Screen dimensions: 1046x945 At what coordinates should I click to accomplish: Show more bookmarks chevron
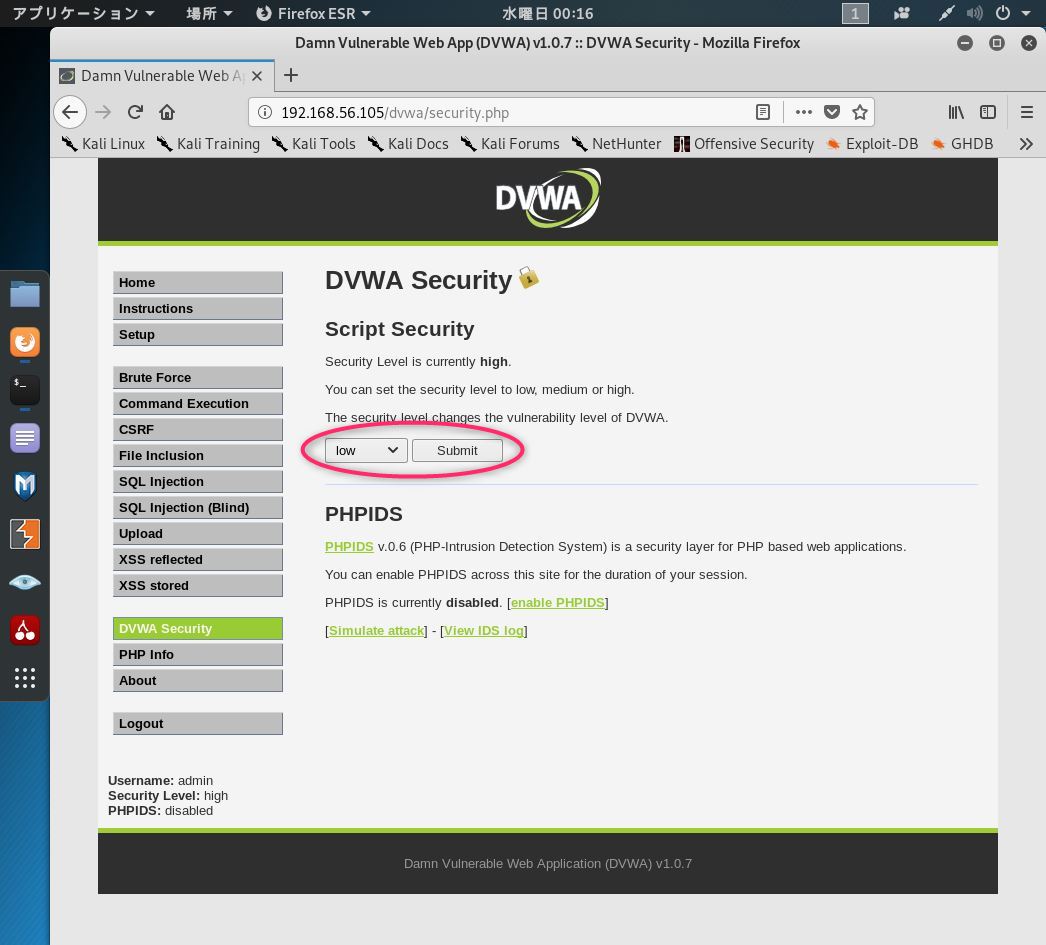(x=1026, y=144)
